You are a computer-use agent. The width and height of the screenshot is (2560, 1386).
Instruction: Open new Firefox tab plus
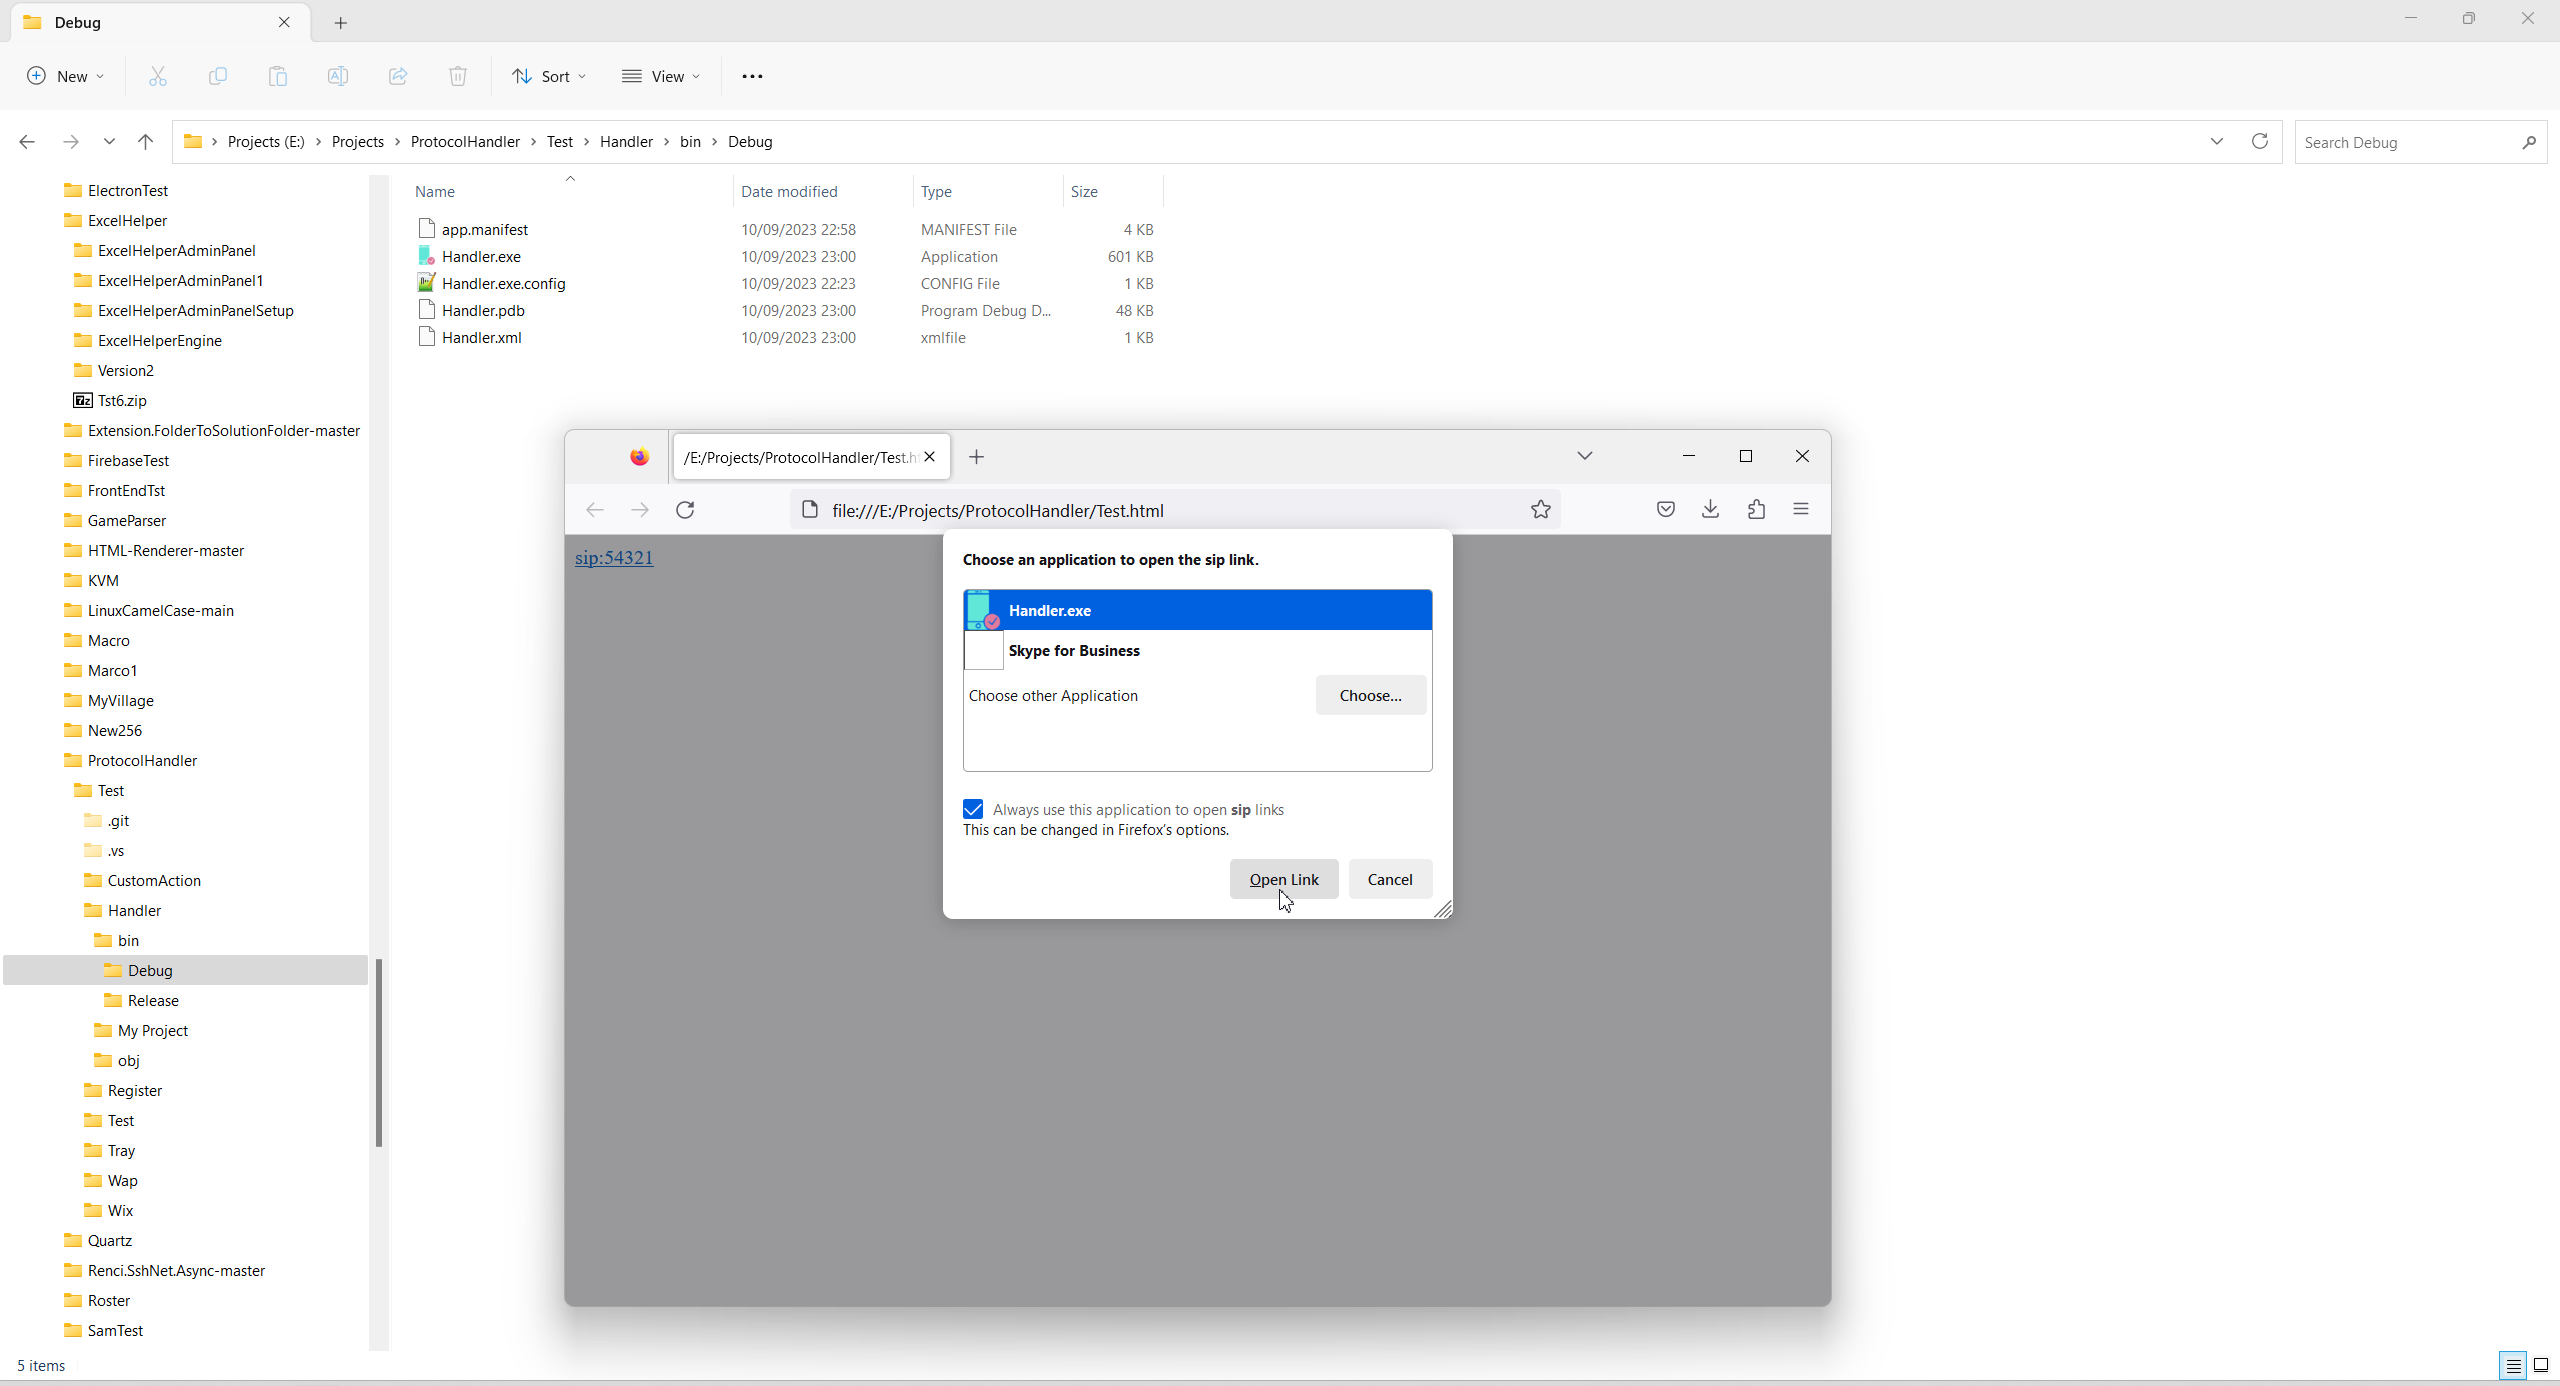coord(976,457)
